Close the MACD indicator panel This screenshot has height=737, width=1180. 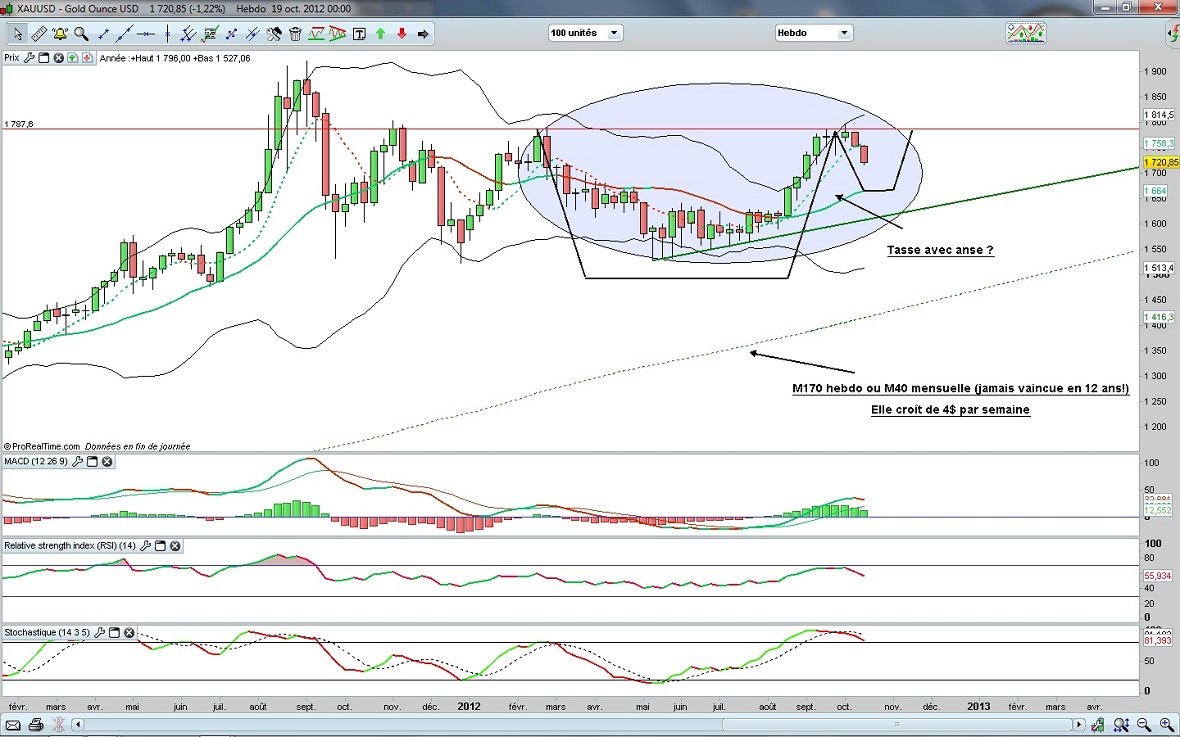[x=107, y=462]
